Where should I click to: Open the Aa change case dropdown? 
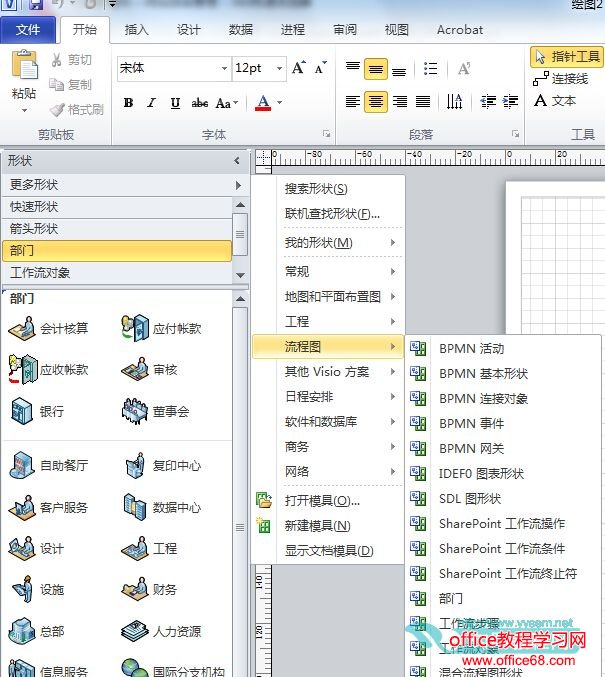coord(227,103)
